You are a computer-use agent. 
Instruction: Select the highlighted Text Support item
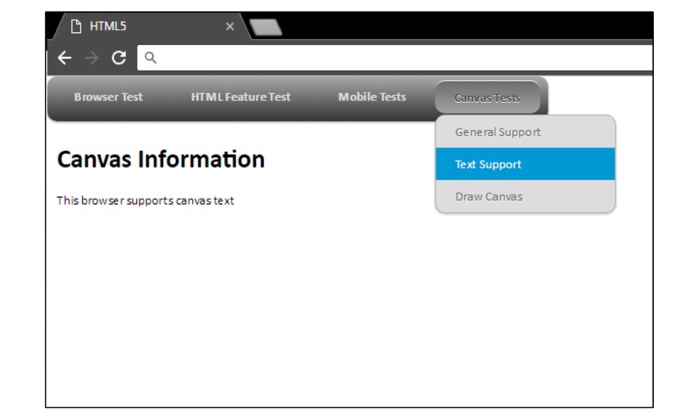525,164
